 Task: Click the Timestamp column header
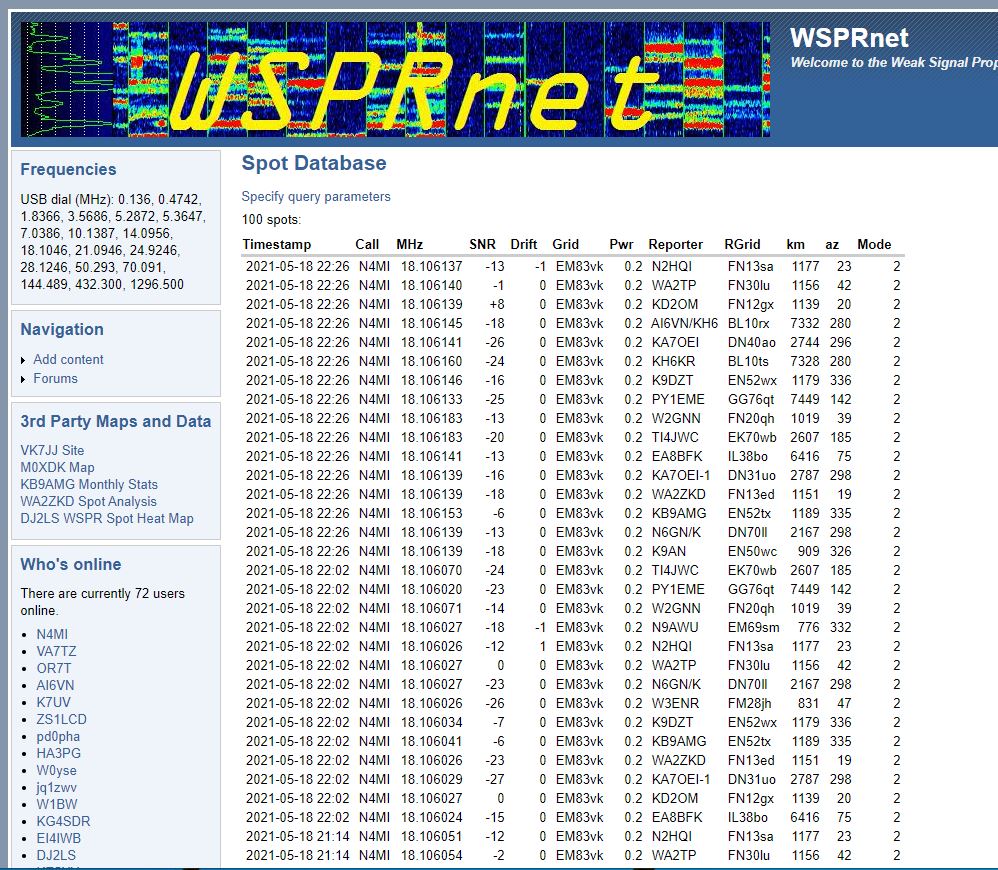point(277,244)
